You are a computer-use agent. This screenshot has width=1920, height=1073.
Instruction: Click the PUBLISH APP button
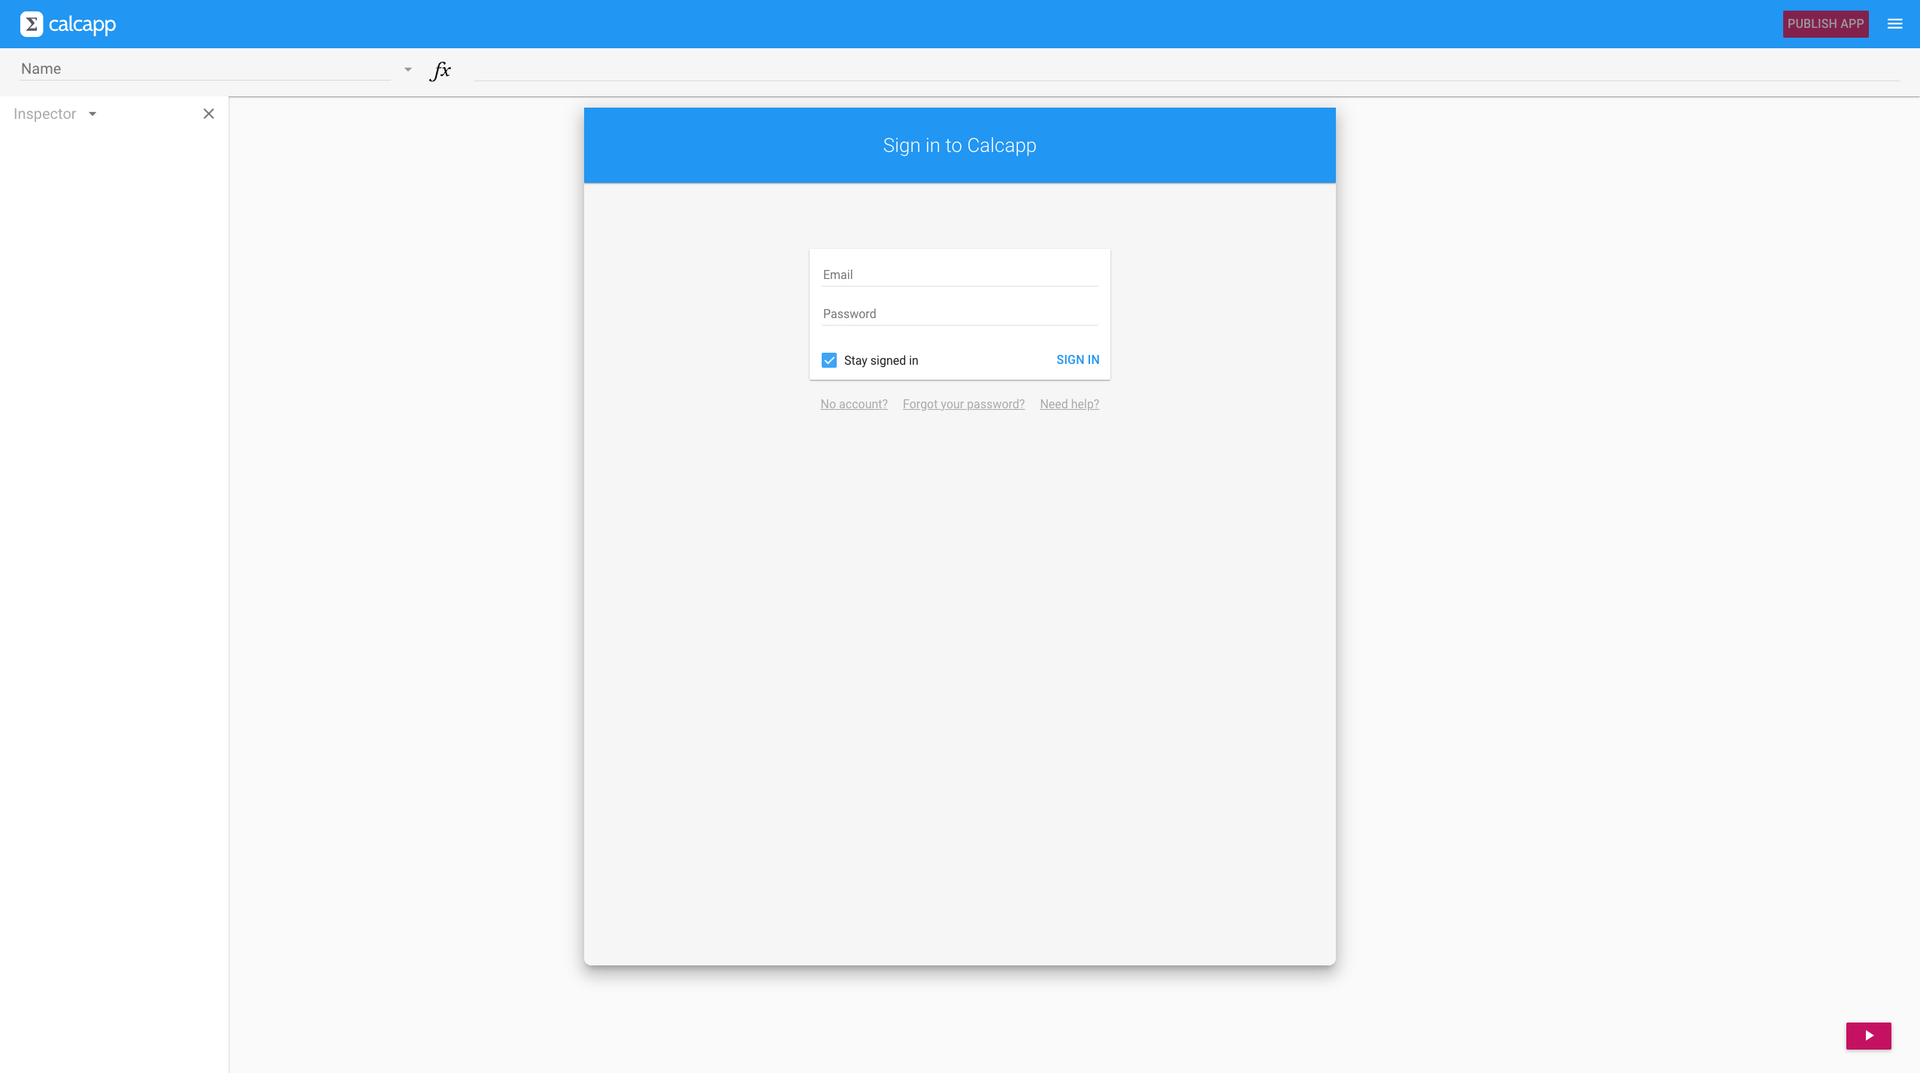pyautogui.click(x=1825, y=23)
